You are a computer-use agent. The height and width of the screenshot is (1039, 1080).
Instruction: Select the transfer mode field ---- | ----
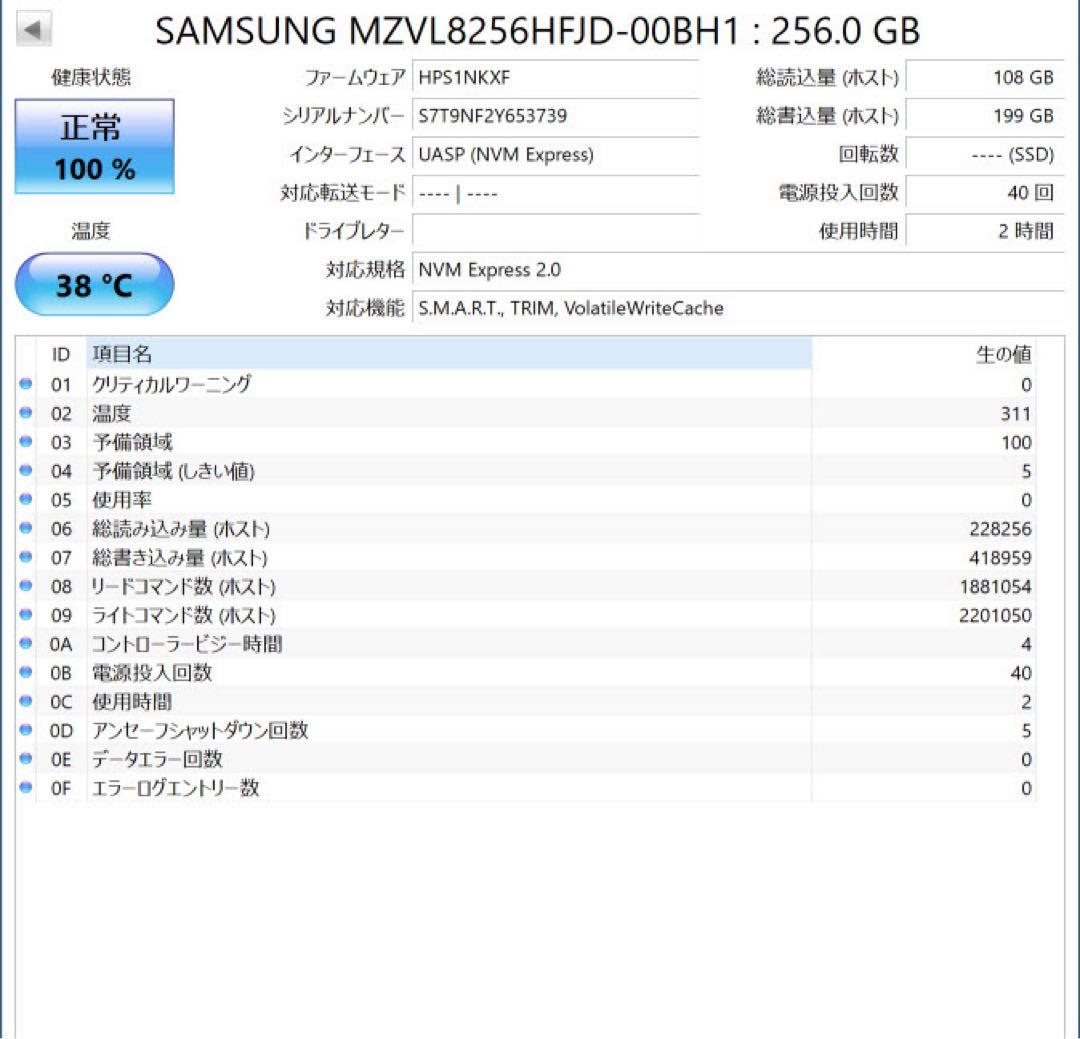556,192
